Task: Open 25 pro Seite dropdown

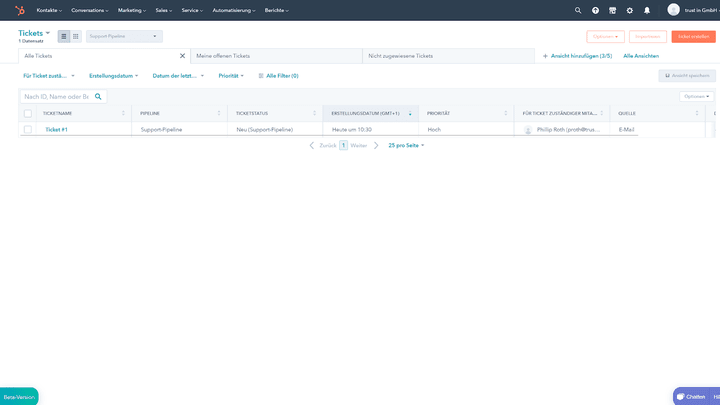Action: (x=406, y=146)
